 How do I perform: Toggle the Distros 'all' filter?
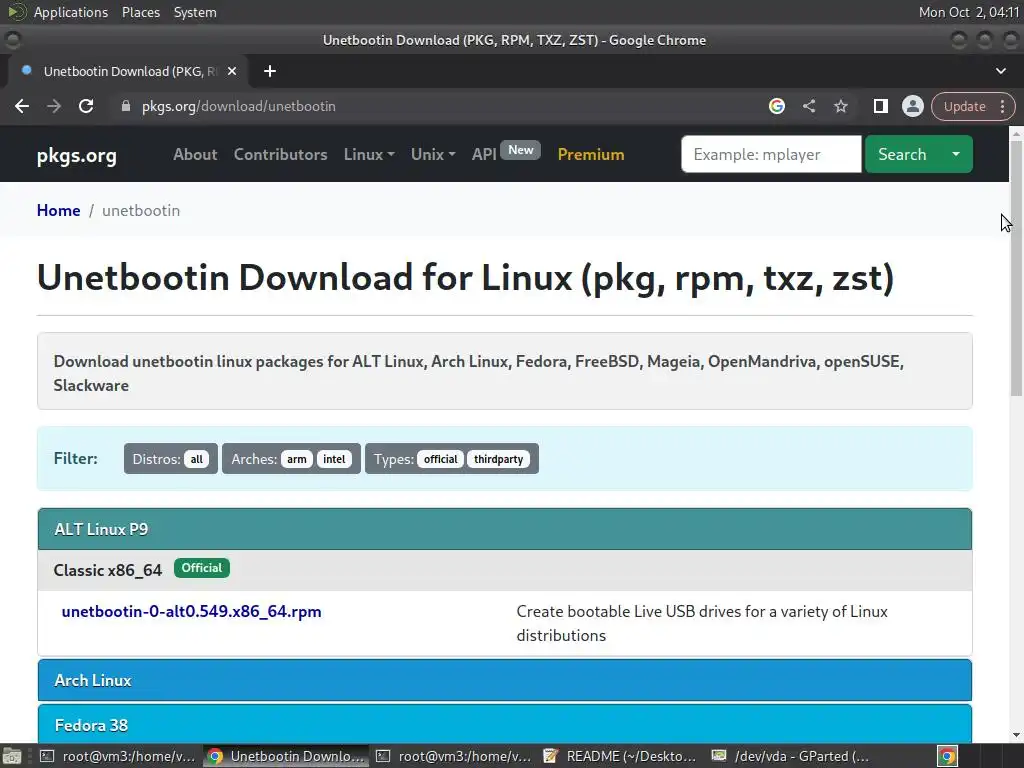[197, 459]
